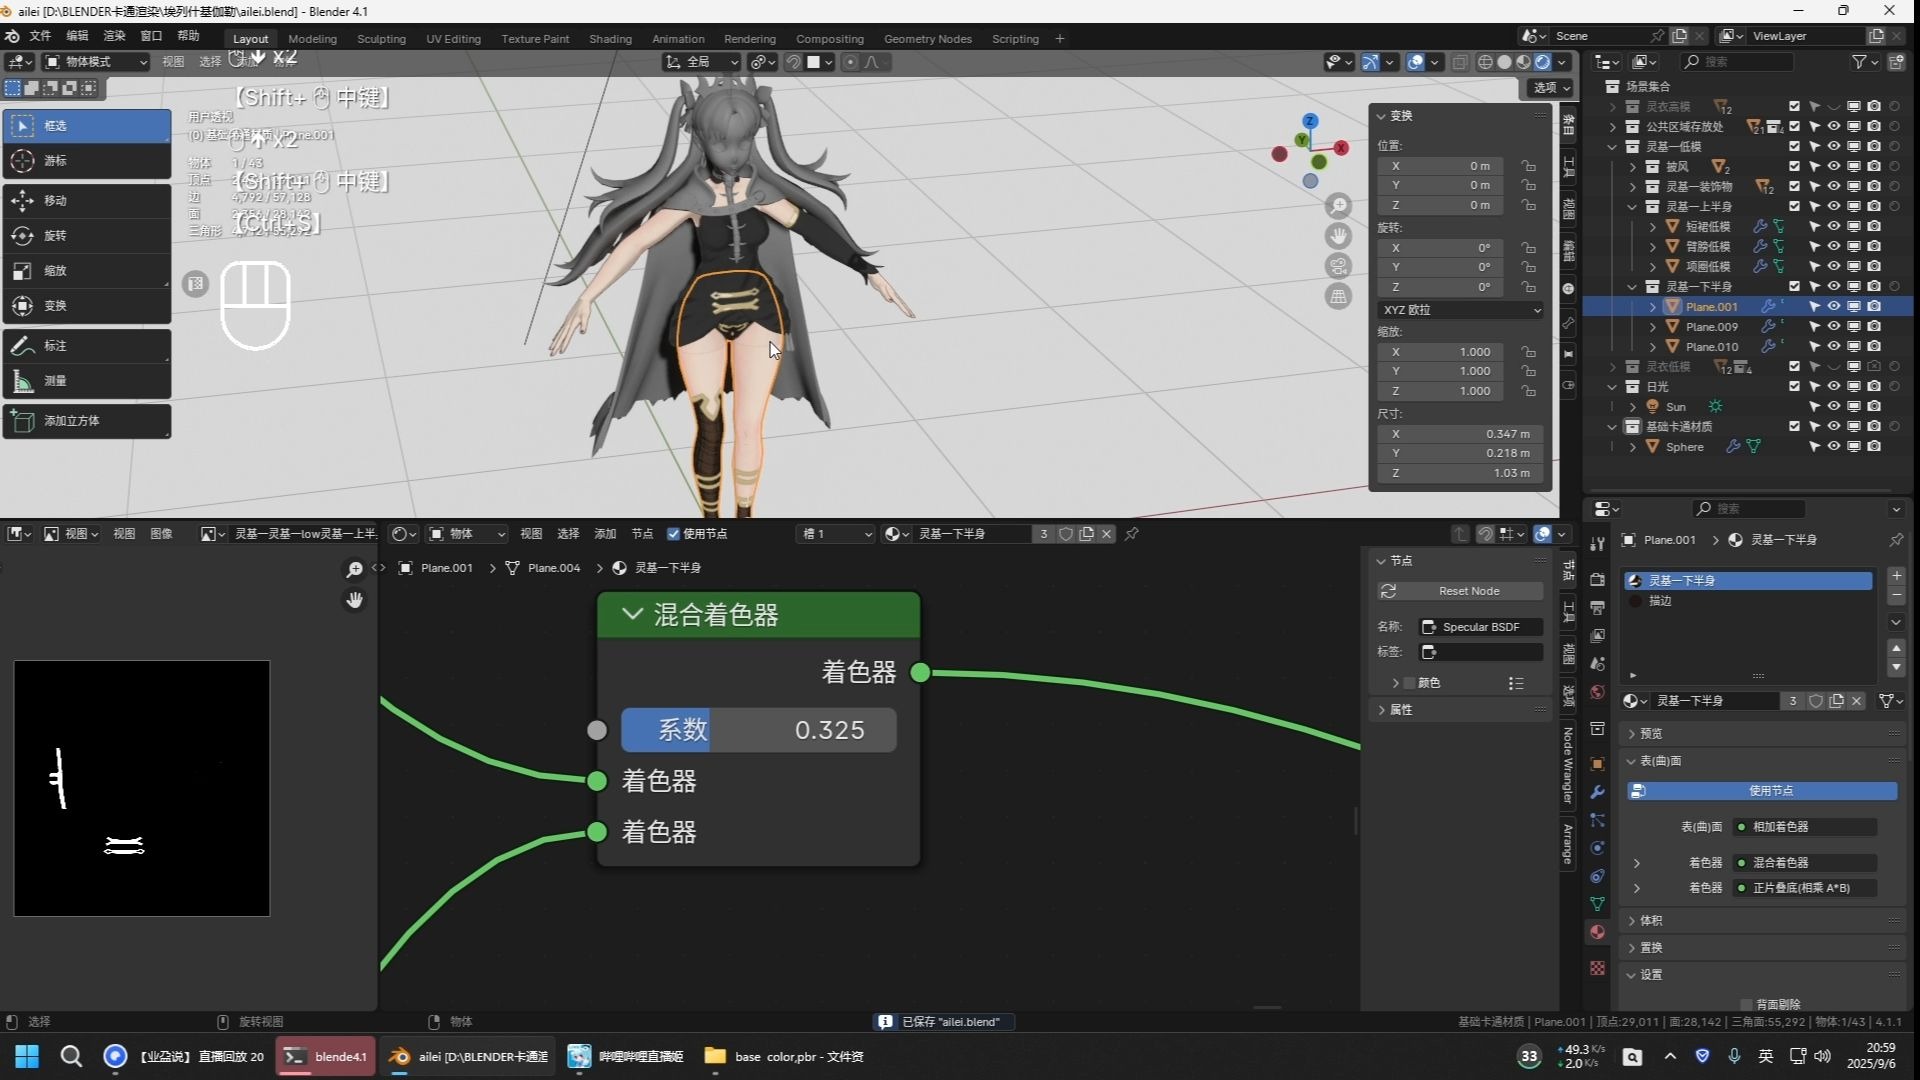Hide Sun object with eye icon
This screenshot has width=1920, height=1080.
coord(1833,407)
